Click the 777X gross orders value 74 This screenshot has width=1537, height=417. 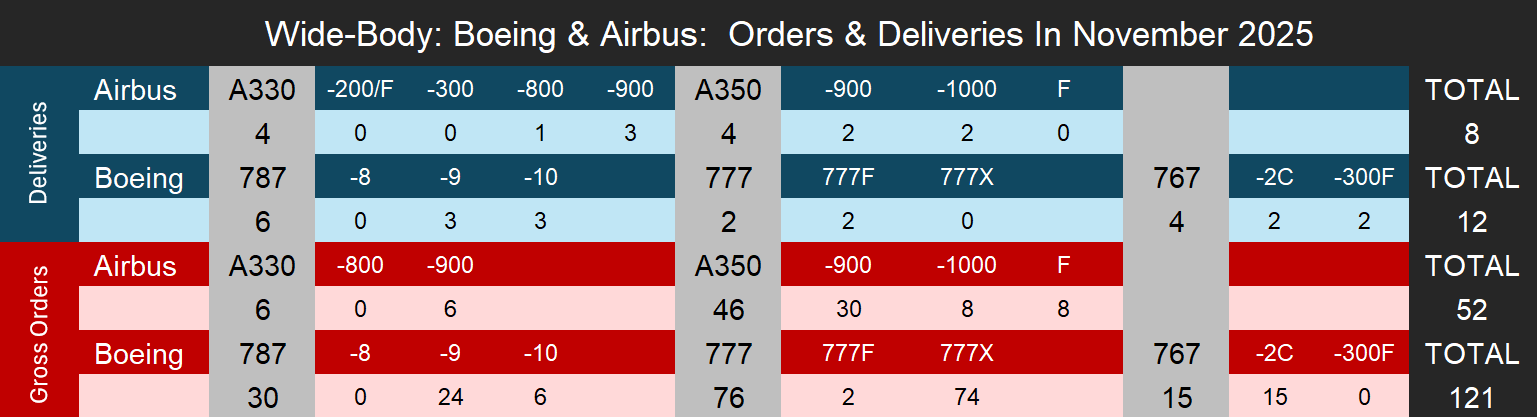(966, 398)
